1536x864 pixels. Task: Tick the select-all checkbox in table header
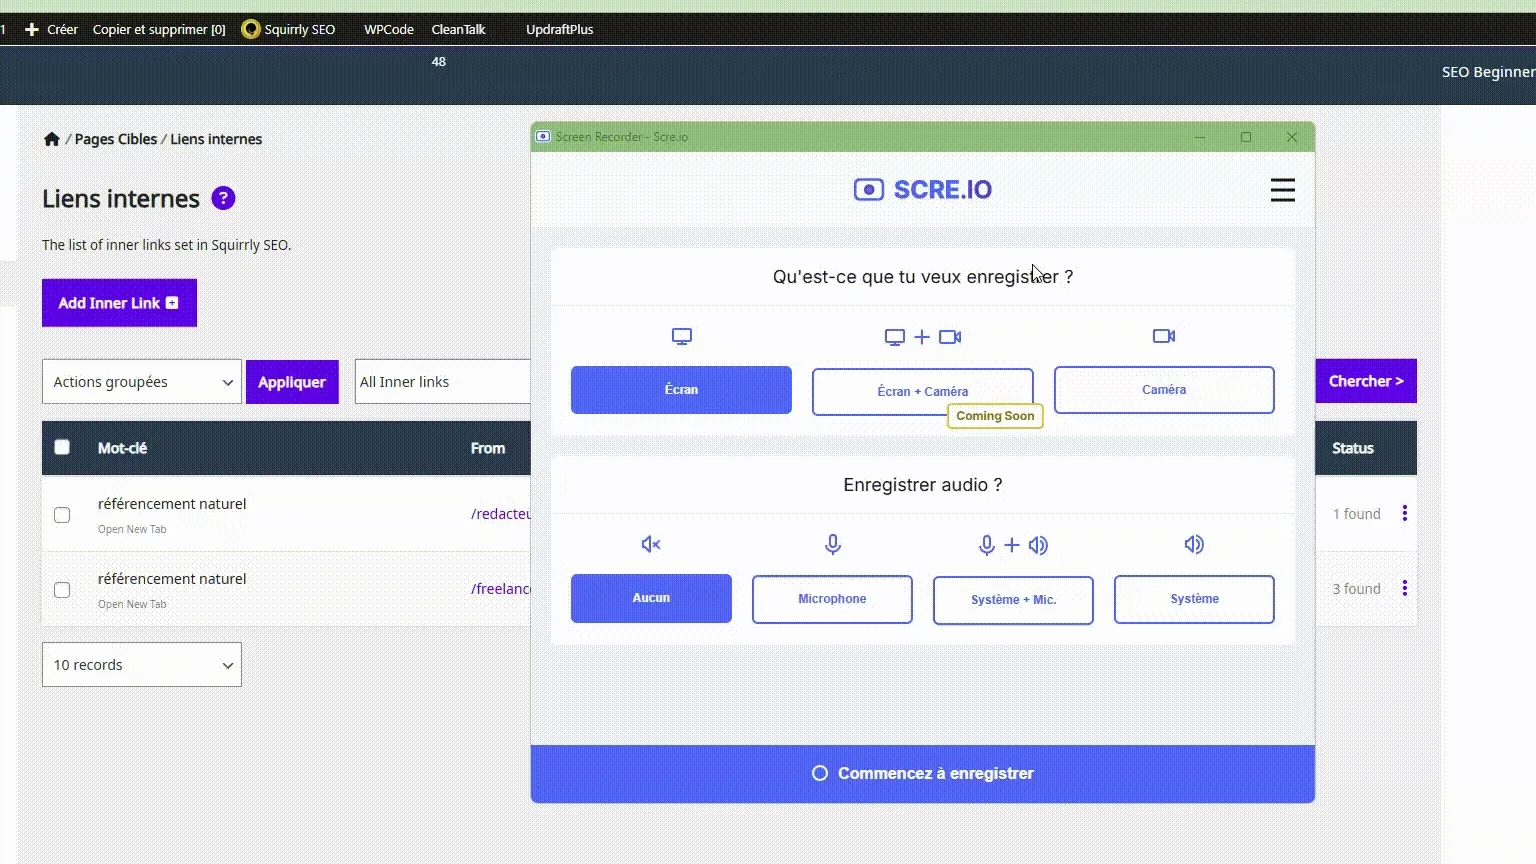coord(62,447)
